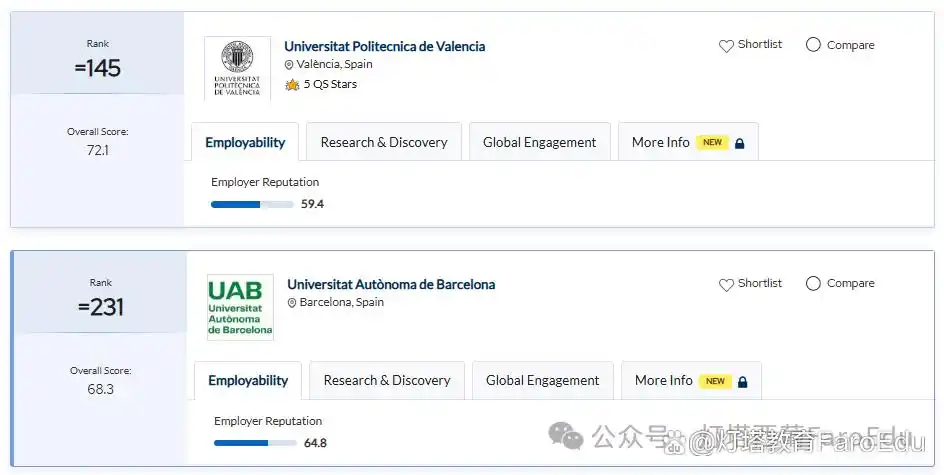The width and height of the screenshot is (944, 475).
Task: Click the location pin icon beside València, Spain
Action: coord(289,65)
